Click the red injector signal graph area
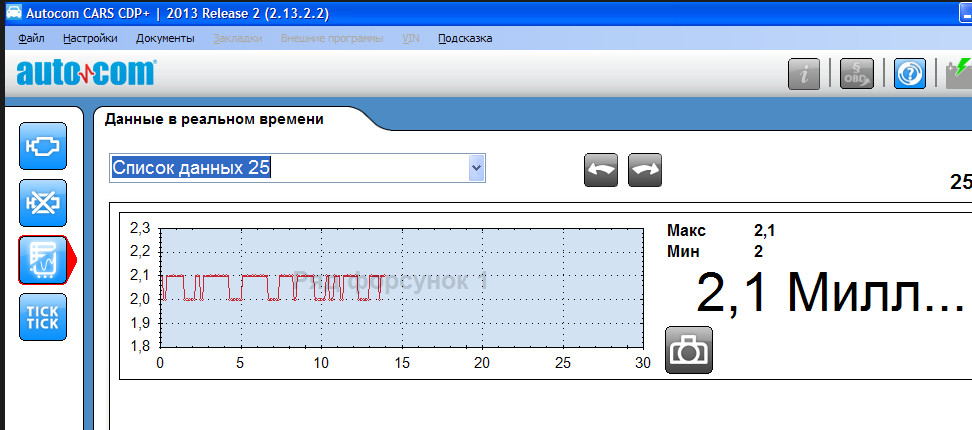972x430 pixels. click(x=400, y=288)
